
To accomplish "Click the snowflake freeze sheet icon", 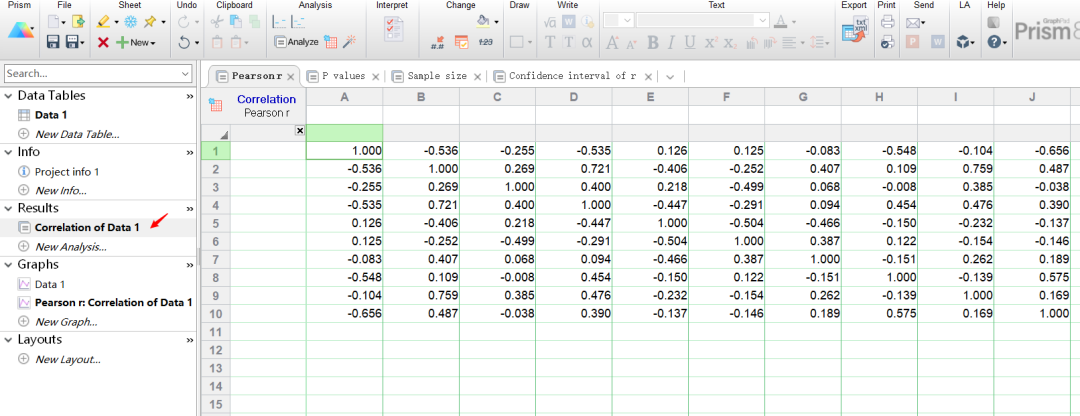I will click(x=130, y=21).
